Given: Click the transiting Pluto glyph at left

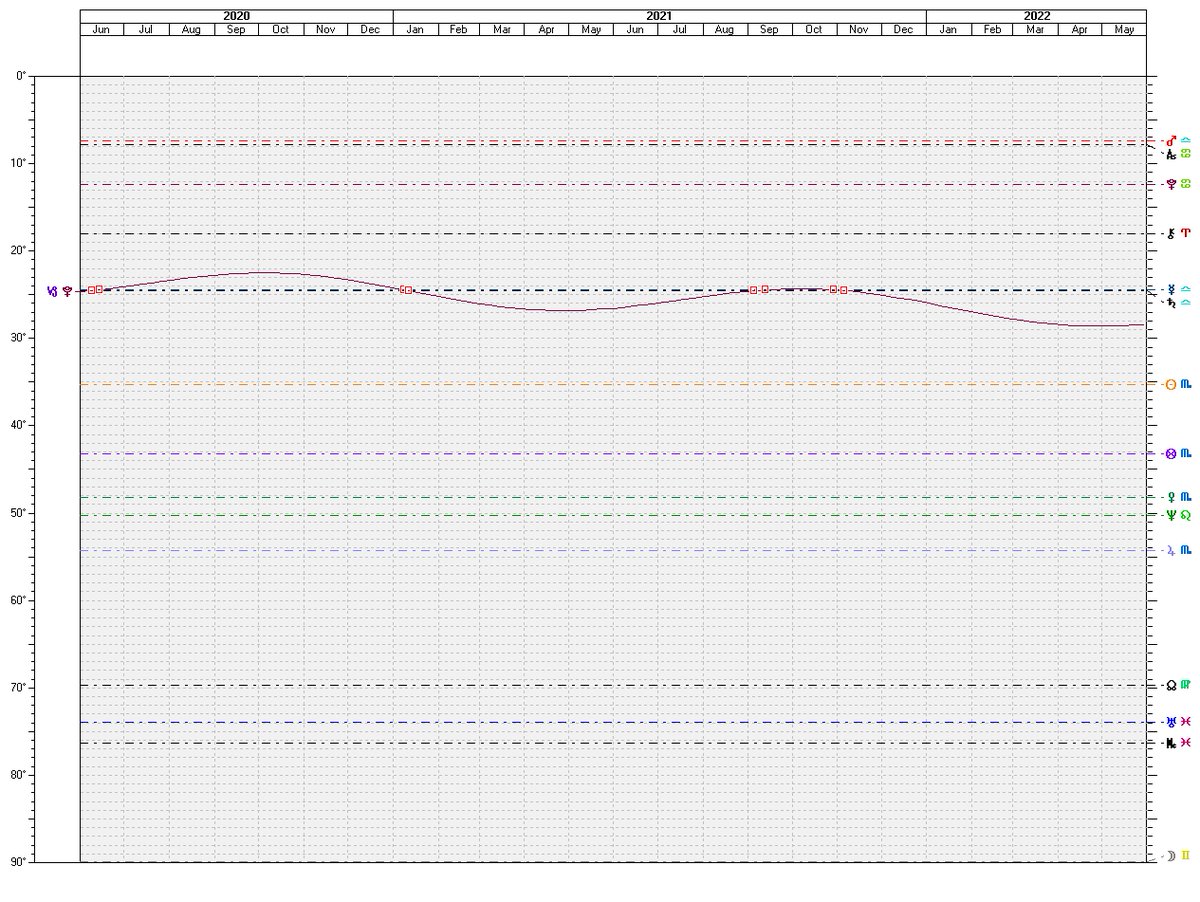Looking at the screenshot, I should (x=67, y=291).
